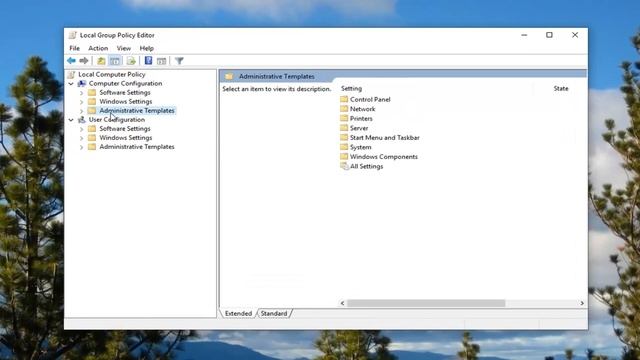Select Start Menu and Taskbar folder
Viewport: 640px width, 360px height.
[384, 138]
